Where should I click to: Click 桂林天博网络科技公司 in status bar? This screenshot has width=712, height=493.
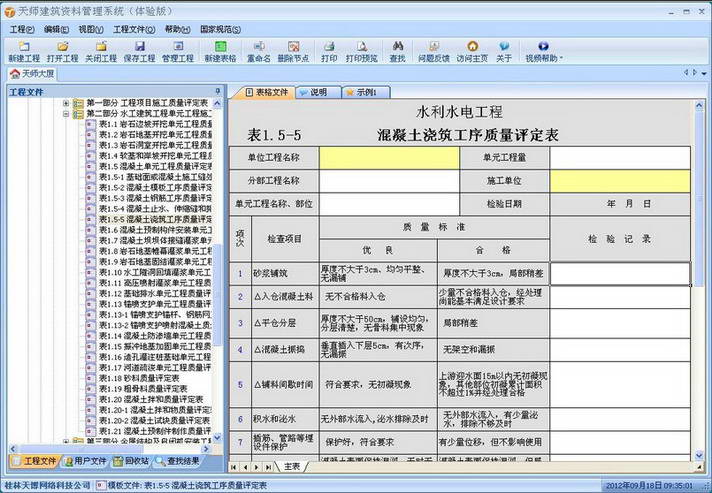46,486
